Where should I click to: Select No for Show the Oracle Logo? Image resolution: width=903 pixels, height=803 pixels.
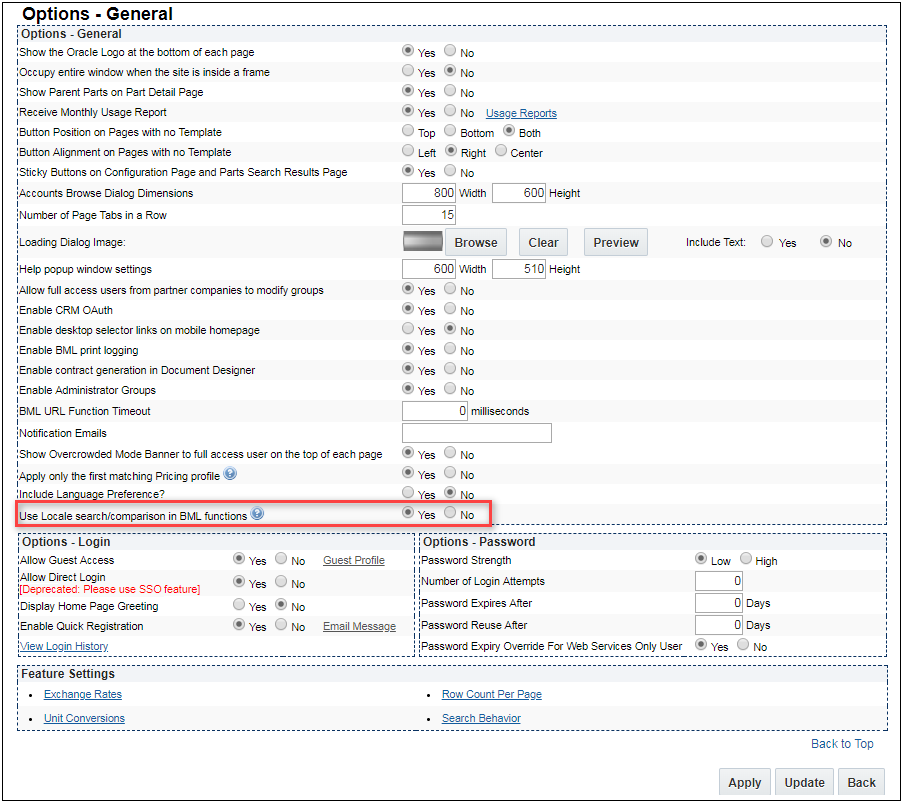coord(450,51)
